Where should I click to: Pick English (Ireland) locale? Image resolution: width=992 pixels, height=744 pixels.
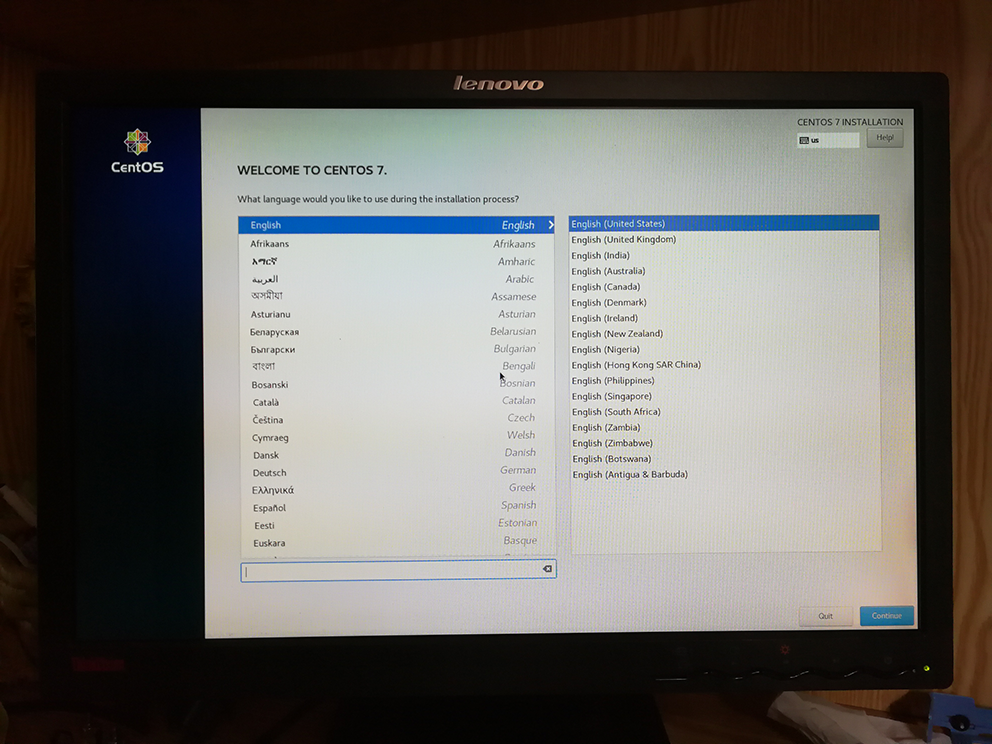724,318
